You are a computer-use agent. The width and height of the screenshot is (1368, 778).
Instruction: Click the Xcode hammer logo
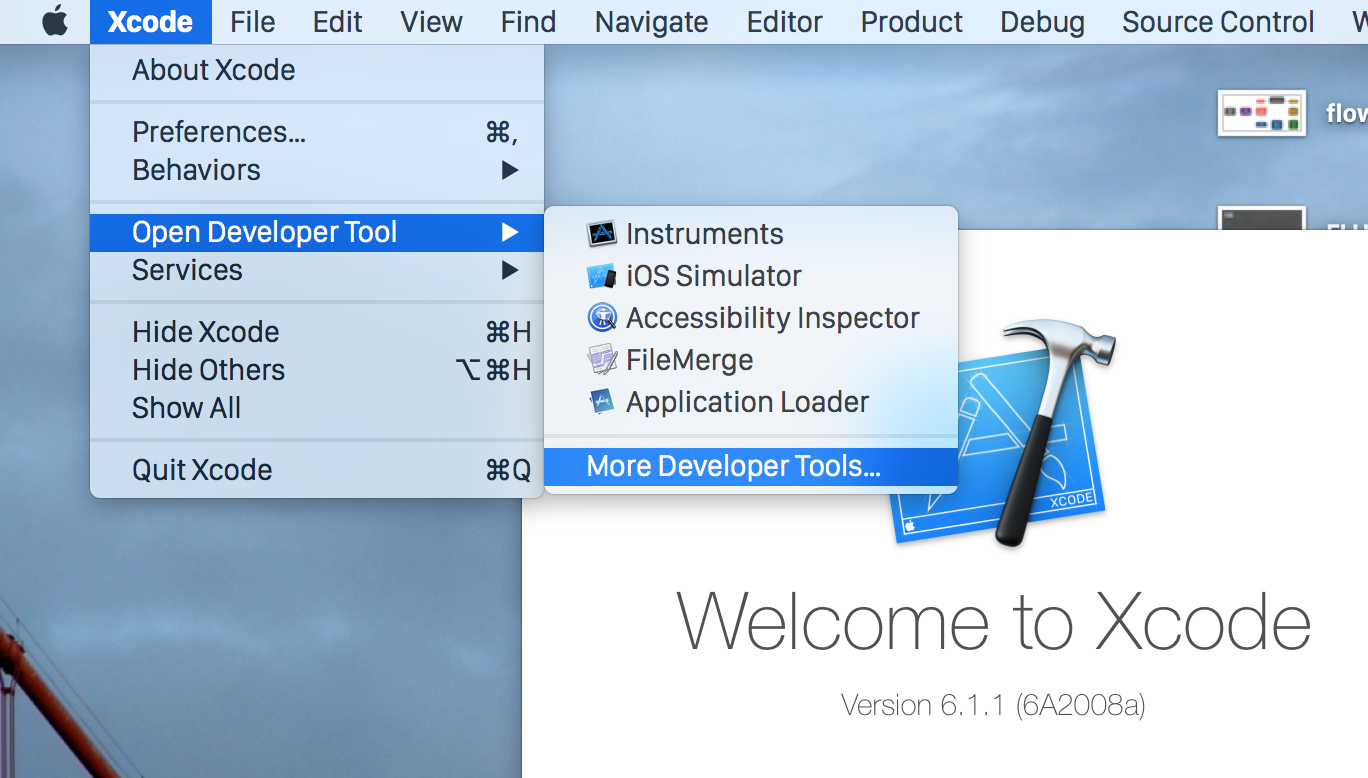(1003, 432)
